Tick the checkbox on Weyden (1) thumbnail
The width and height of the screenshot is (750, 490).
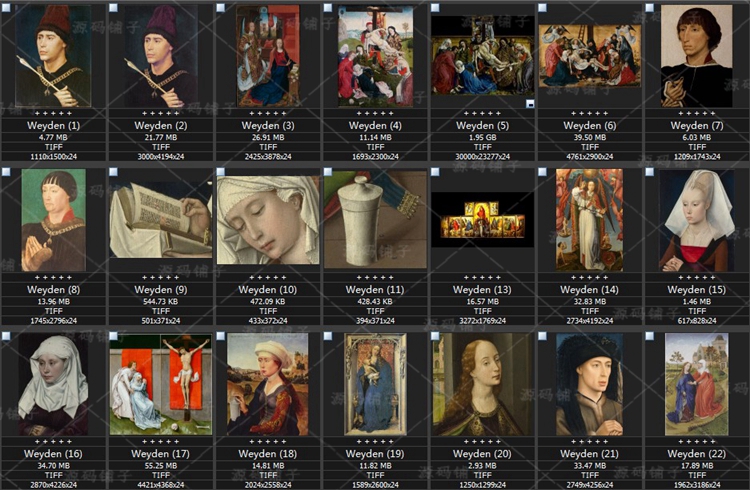click(x=6, y=7)
